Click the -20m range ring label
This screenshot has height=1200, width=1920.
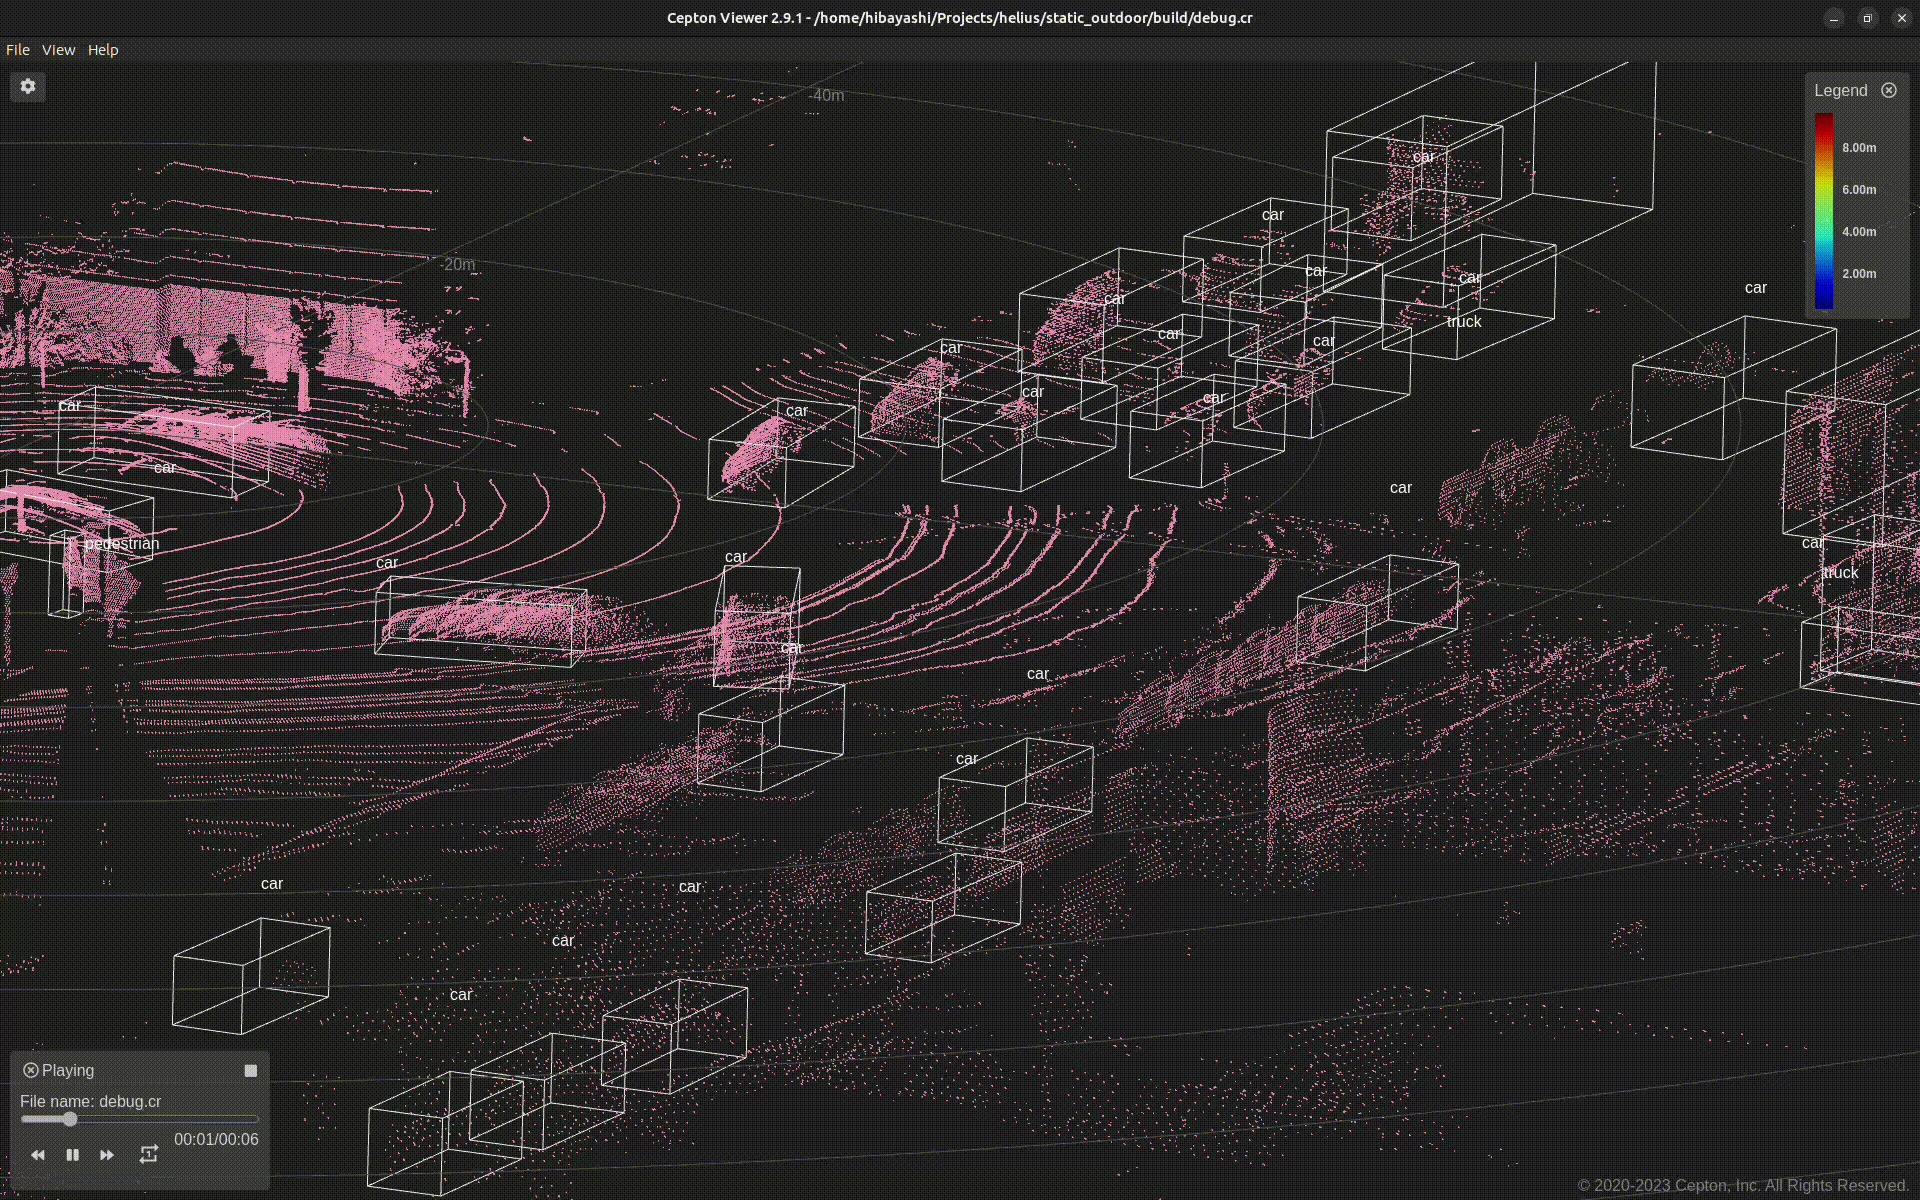(459, 264)
